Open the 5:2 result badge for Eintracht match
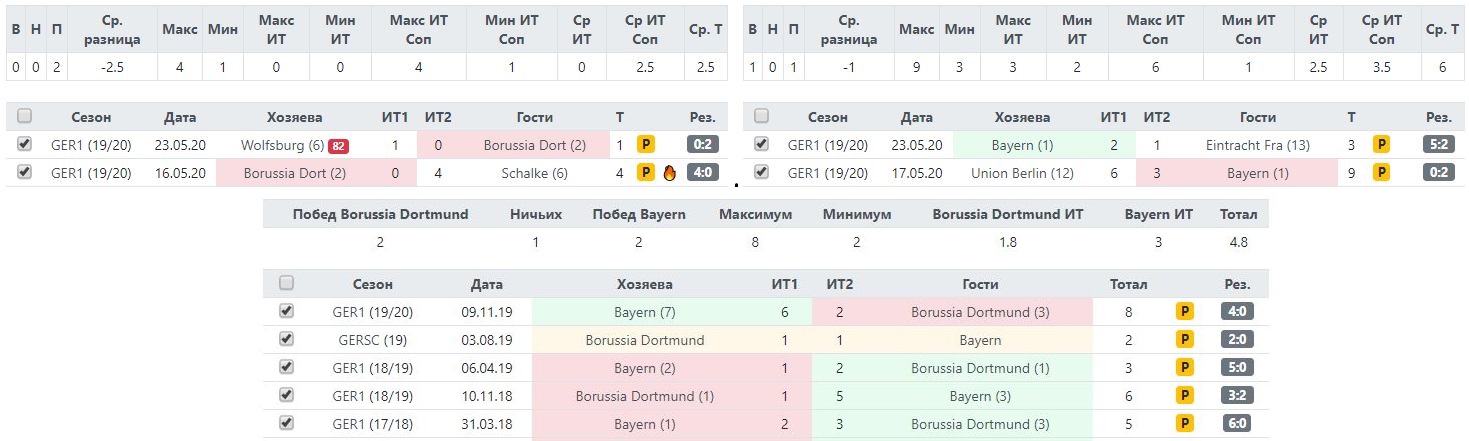 pyautogui.click(x=1438, y=144)
